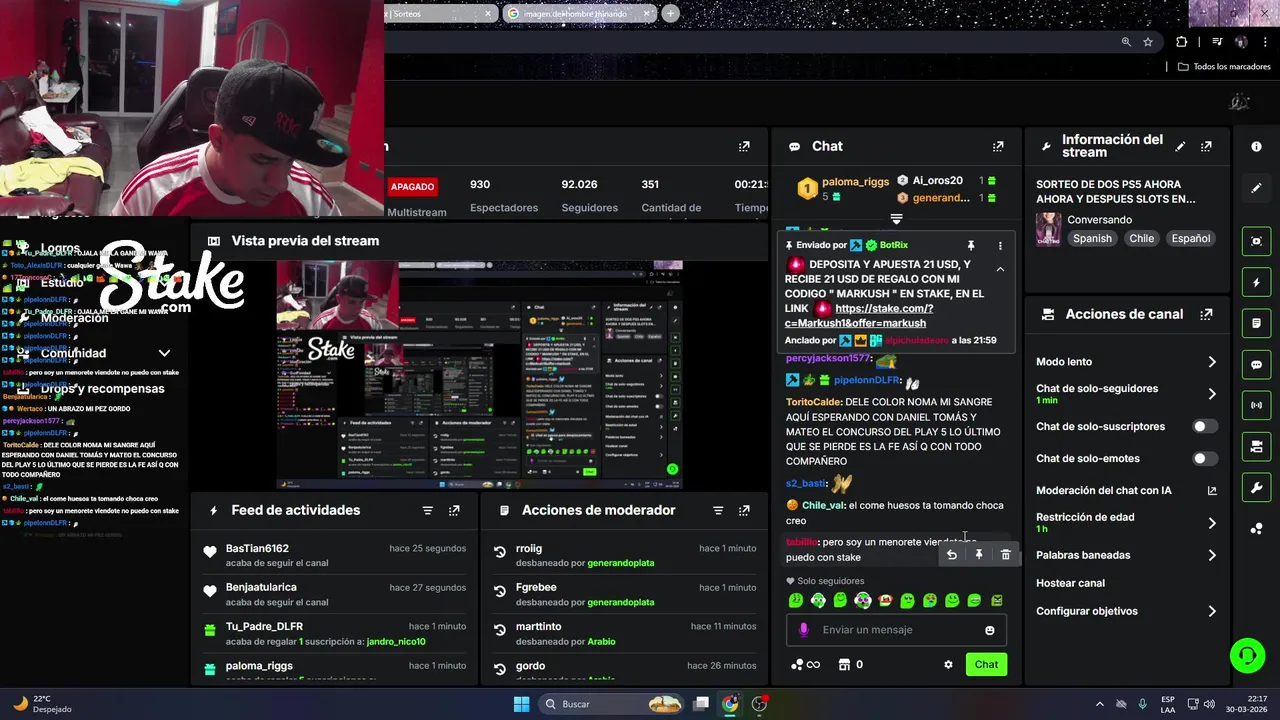The height and width of the screenshot is (720, 1280).
Task: Pop out the Información del stream panel
Action: pyautogui.click(x=1206, y=146)
